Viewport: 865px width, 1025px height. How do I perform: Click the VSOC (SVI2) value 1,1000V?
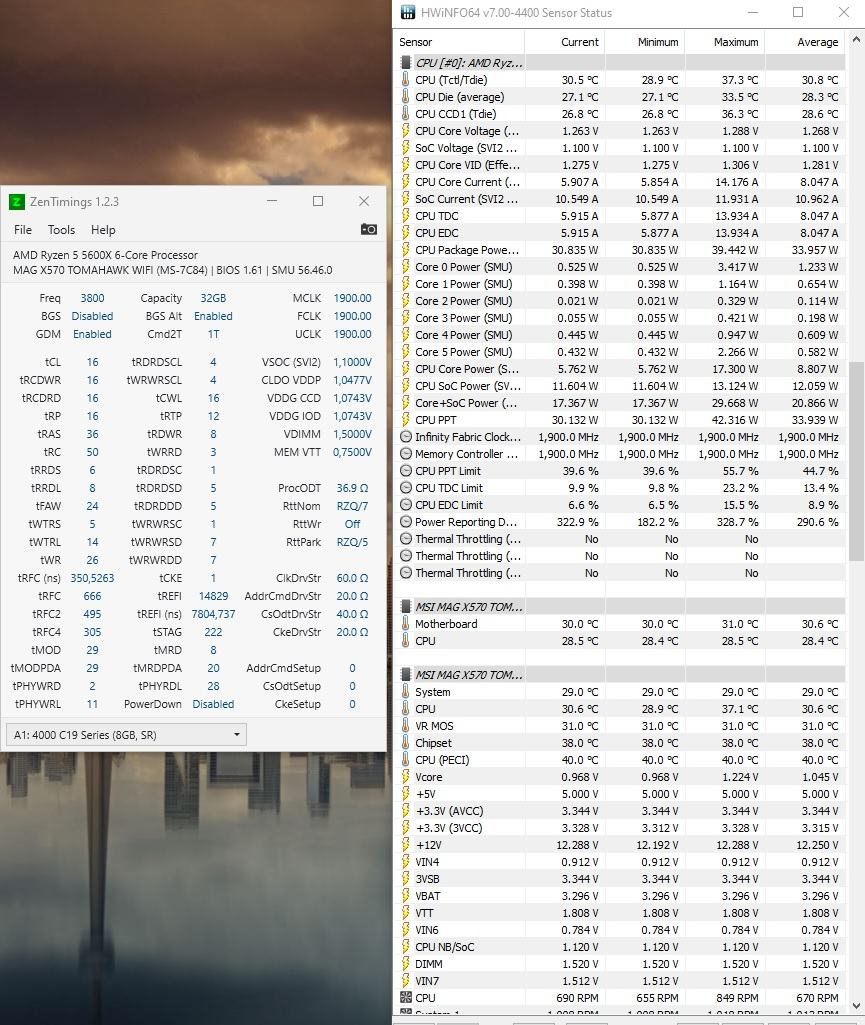pyautogui.click(x=352, y=361)
